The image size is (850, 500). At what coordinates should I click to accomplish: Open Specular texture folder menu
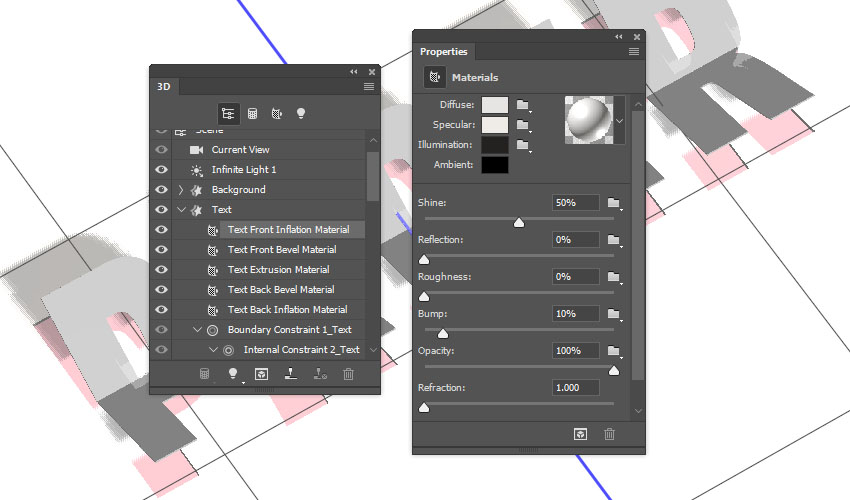[523, 125]
